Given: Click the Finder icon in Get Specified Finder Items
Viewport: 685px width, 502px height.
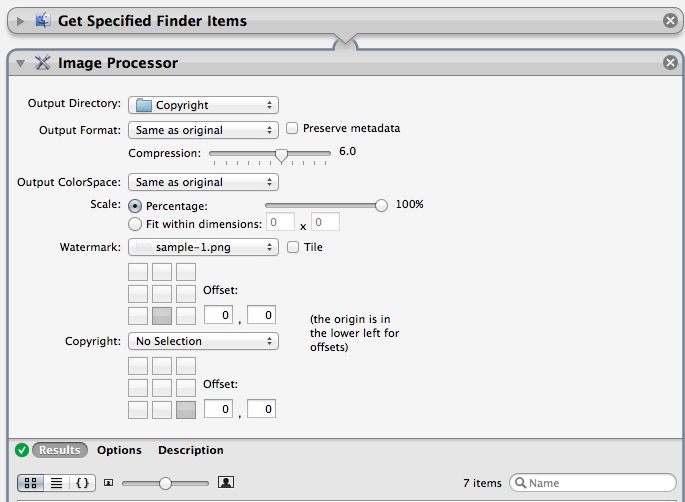Looking at the screenshot, I should (x=43, y=20).
